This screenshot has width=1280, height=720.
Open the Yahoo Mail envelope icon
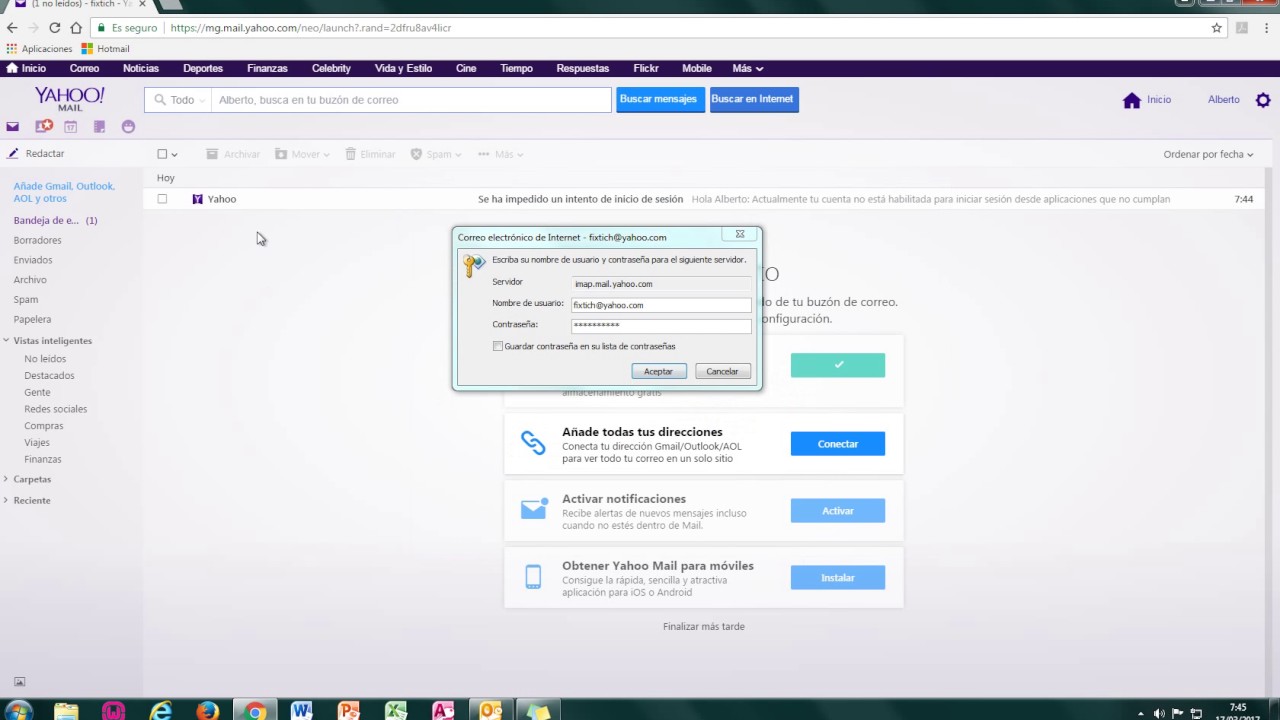[12, 127]
